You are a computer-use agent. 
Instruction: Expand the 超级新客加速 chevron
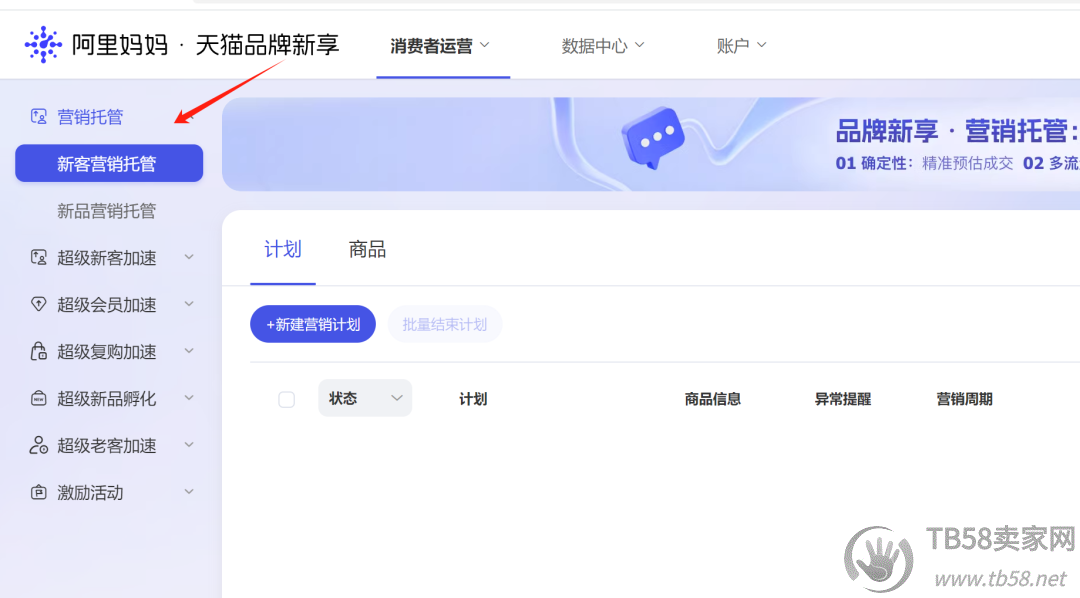pos(189,257)
